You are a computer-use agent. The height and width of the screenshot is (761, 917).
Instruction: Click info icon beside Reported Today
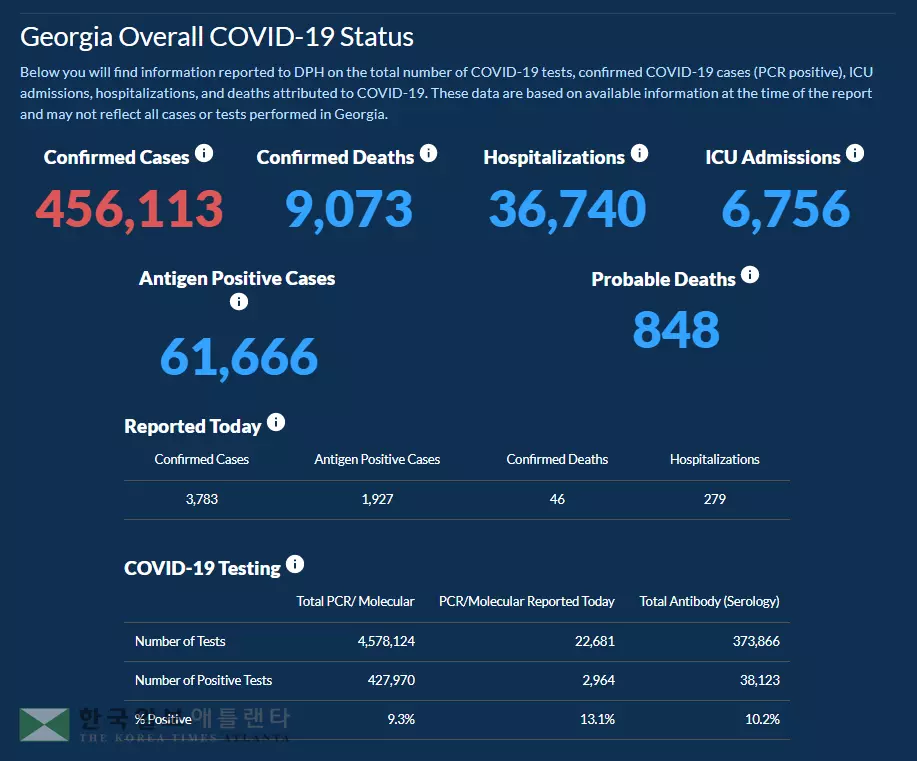point(276,422)
